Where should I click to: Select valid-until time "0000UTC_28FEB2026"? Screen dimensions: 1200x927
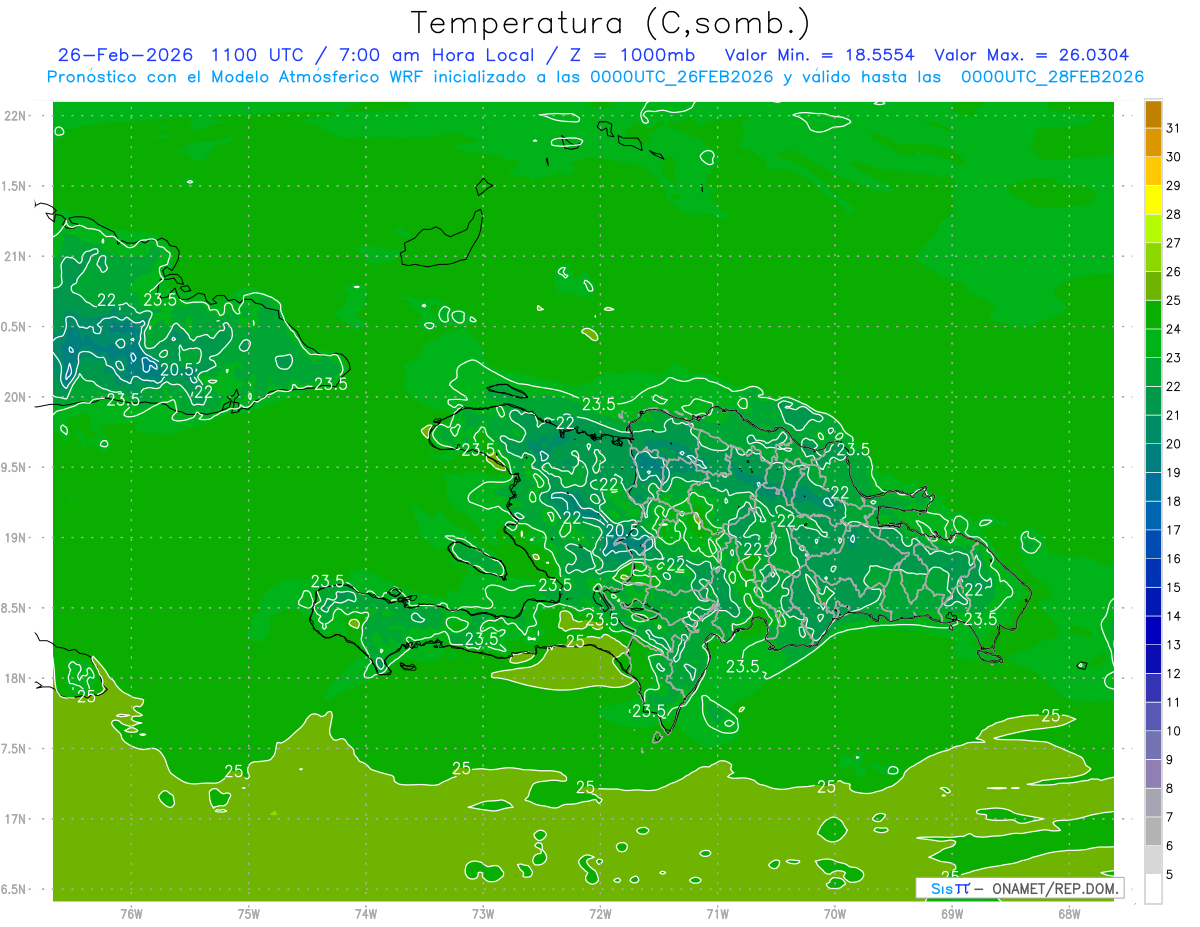pos(1052,77)
